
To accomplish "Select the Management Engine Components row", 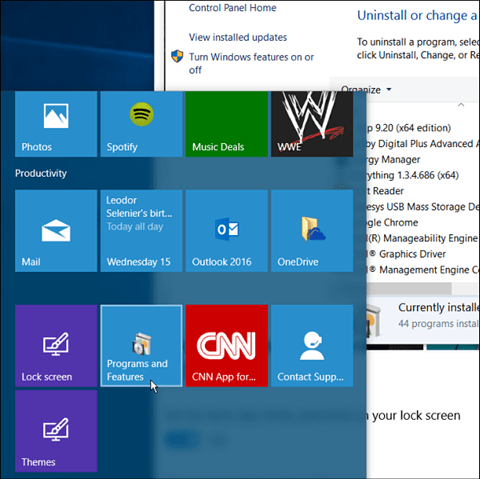I will tap(422, 270).
